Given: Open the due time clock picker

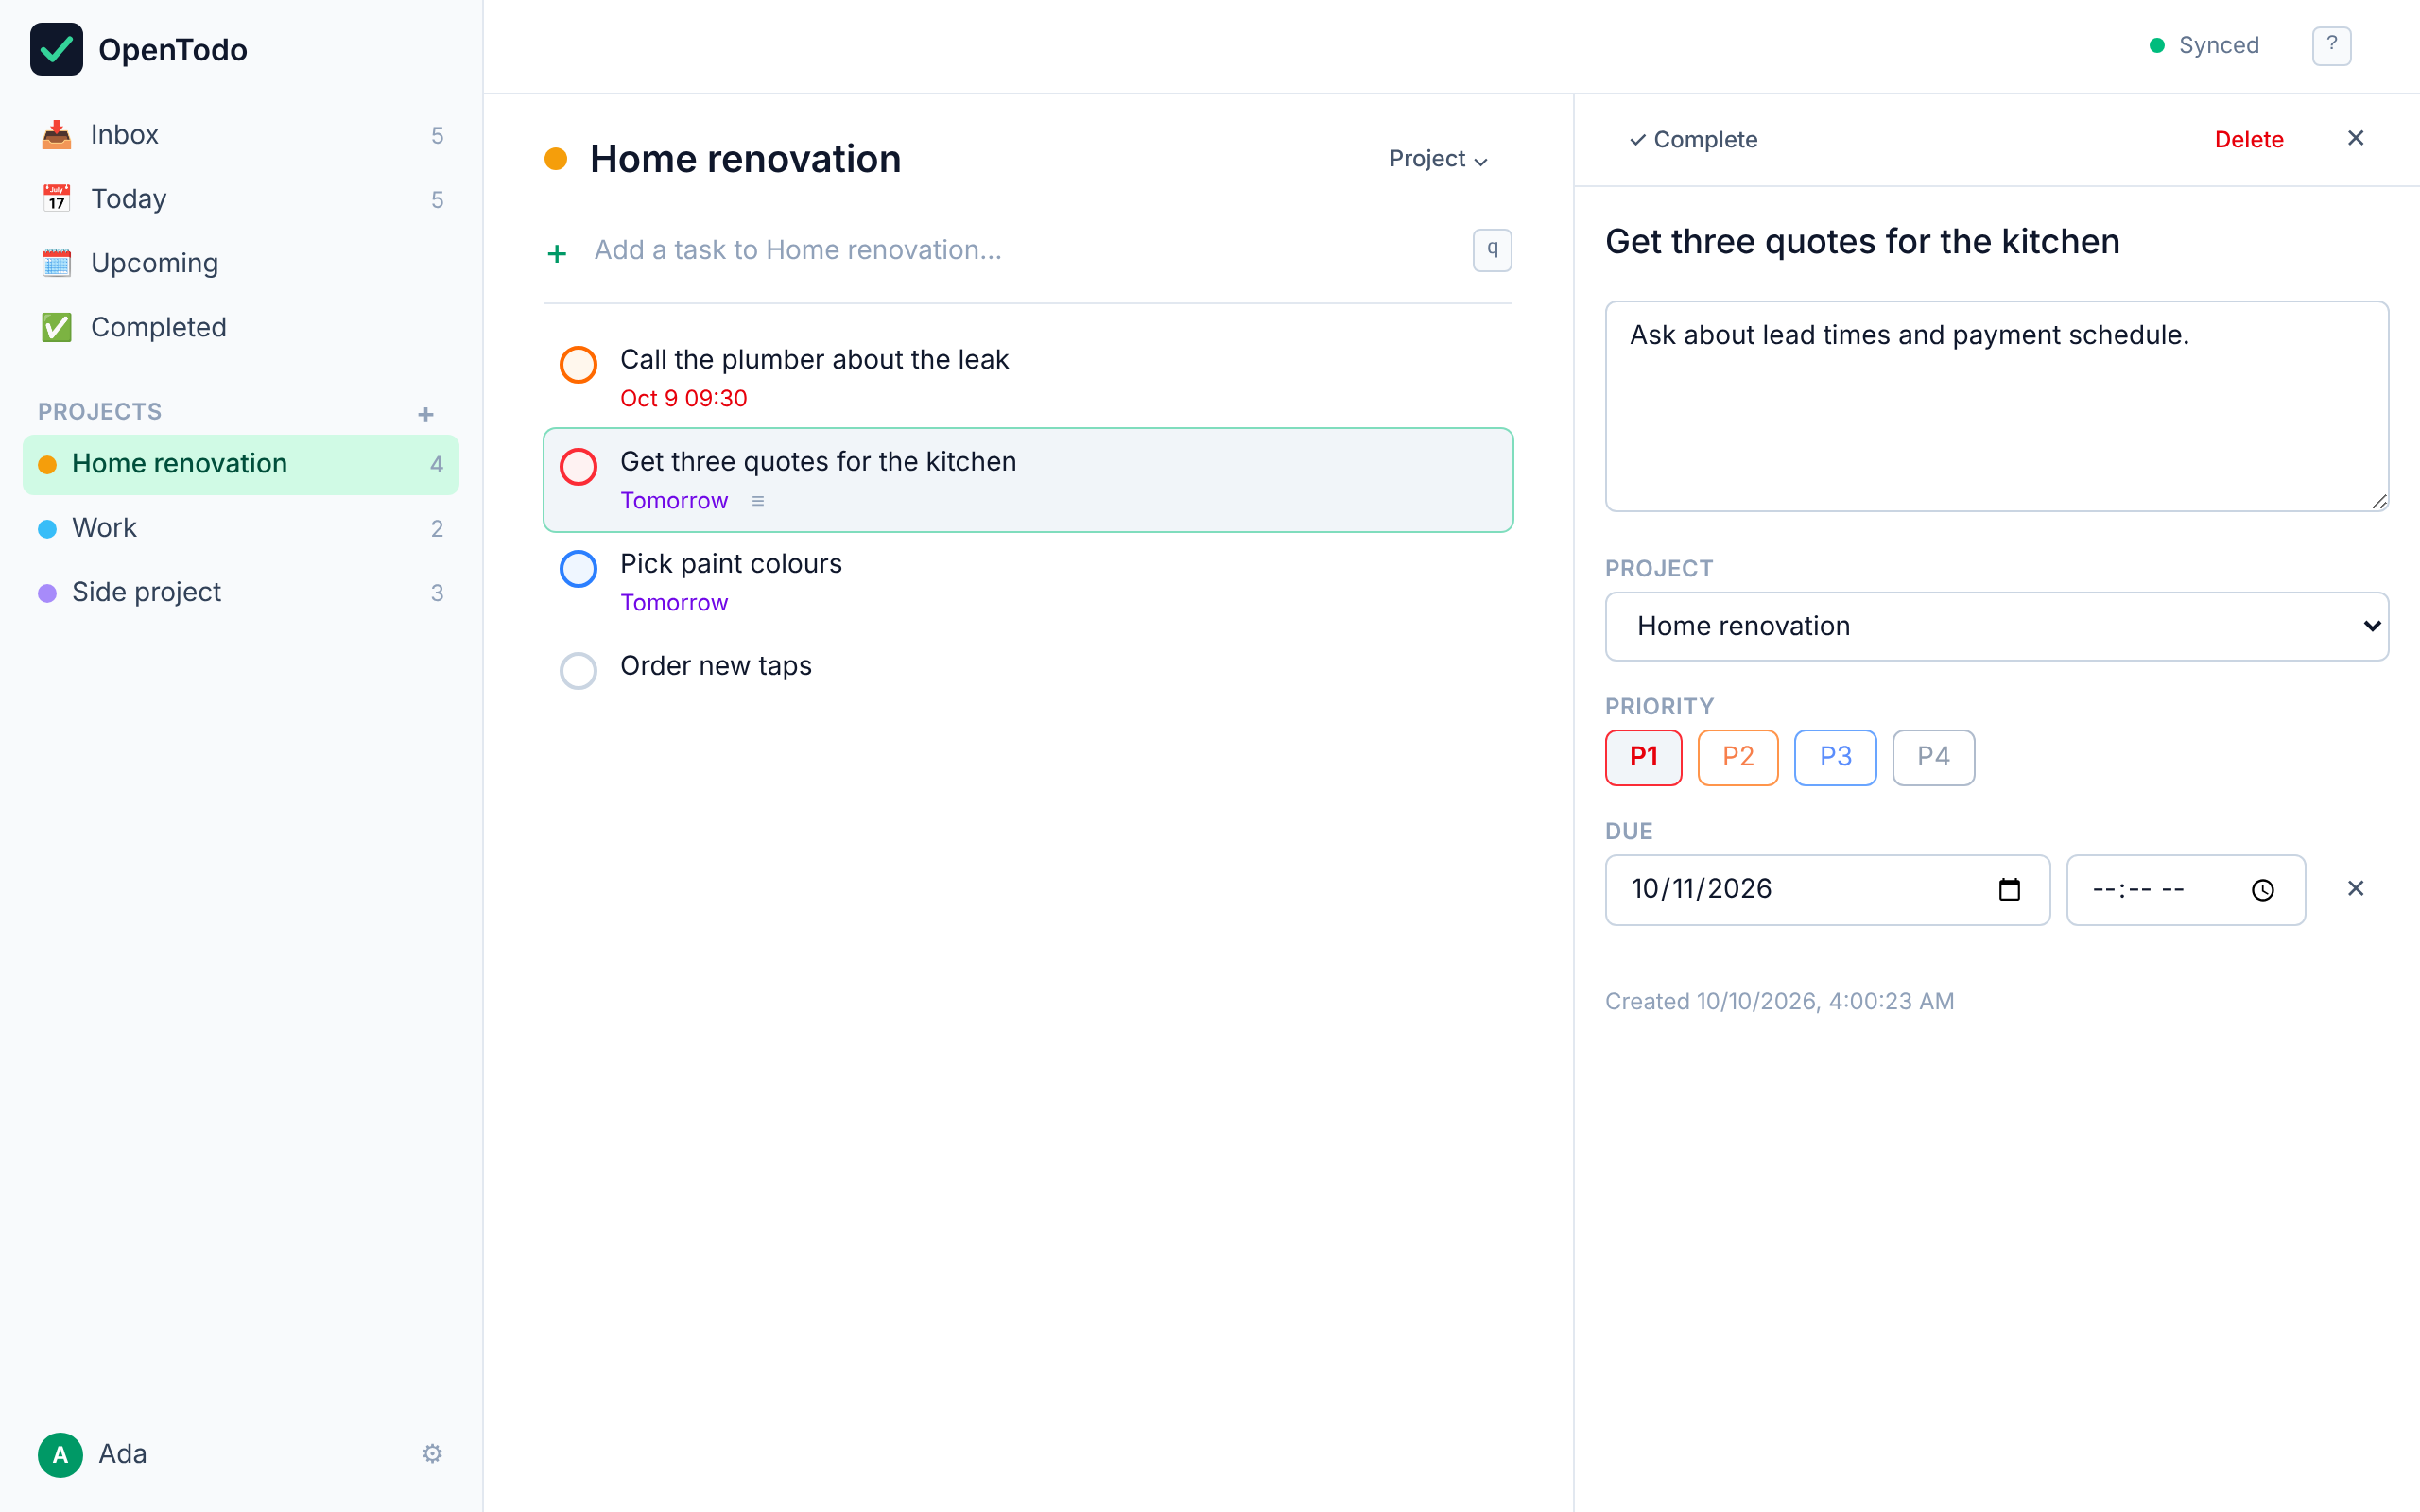Looking at the screenshot, I should (x=2263, y=890).
